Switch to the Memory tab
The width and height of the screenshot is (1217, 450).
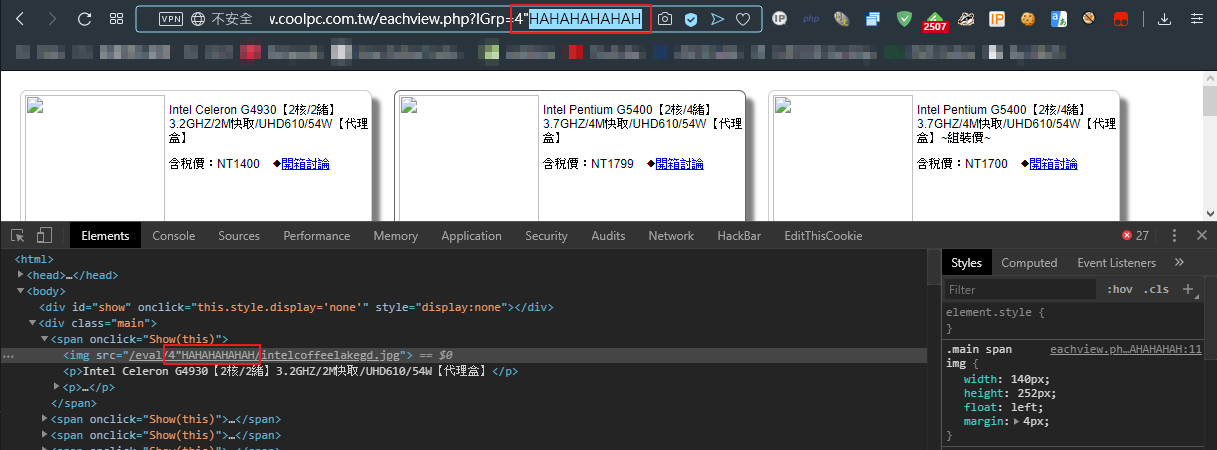click(395, 236)
